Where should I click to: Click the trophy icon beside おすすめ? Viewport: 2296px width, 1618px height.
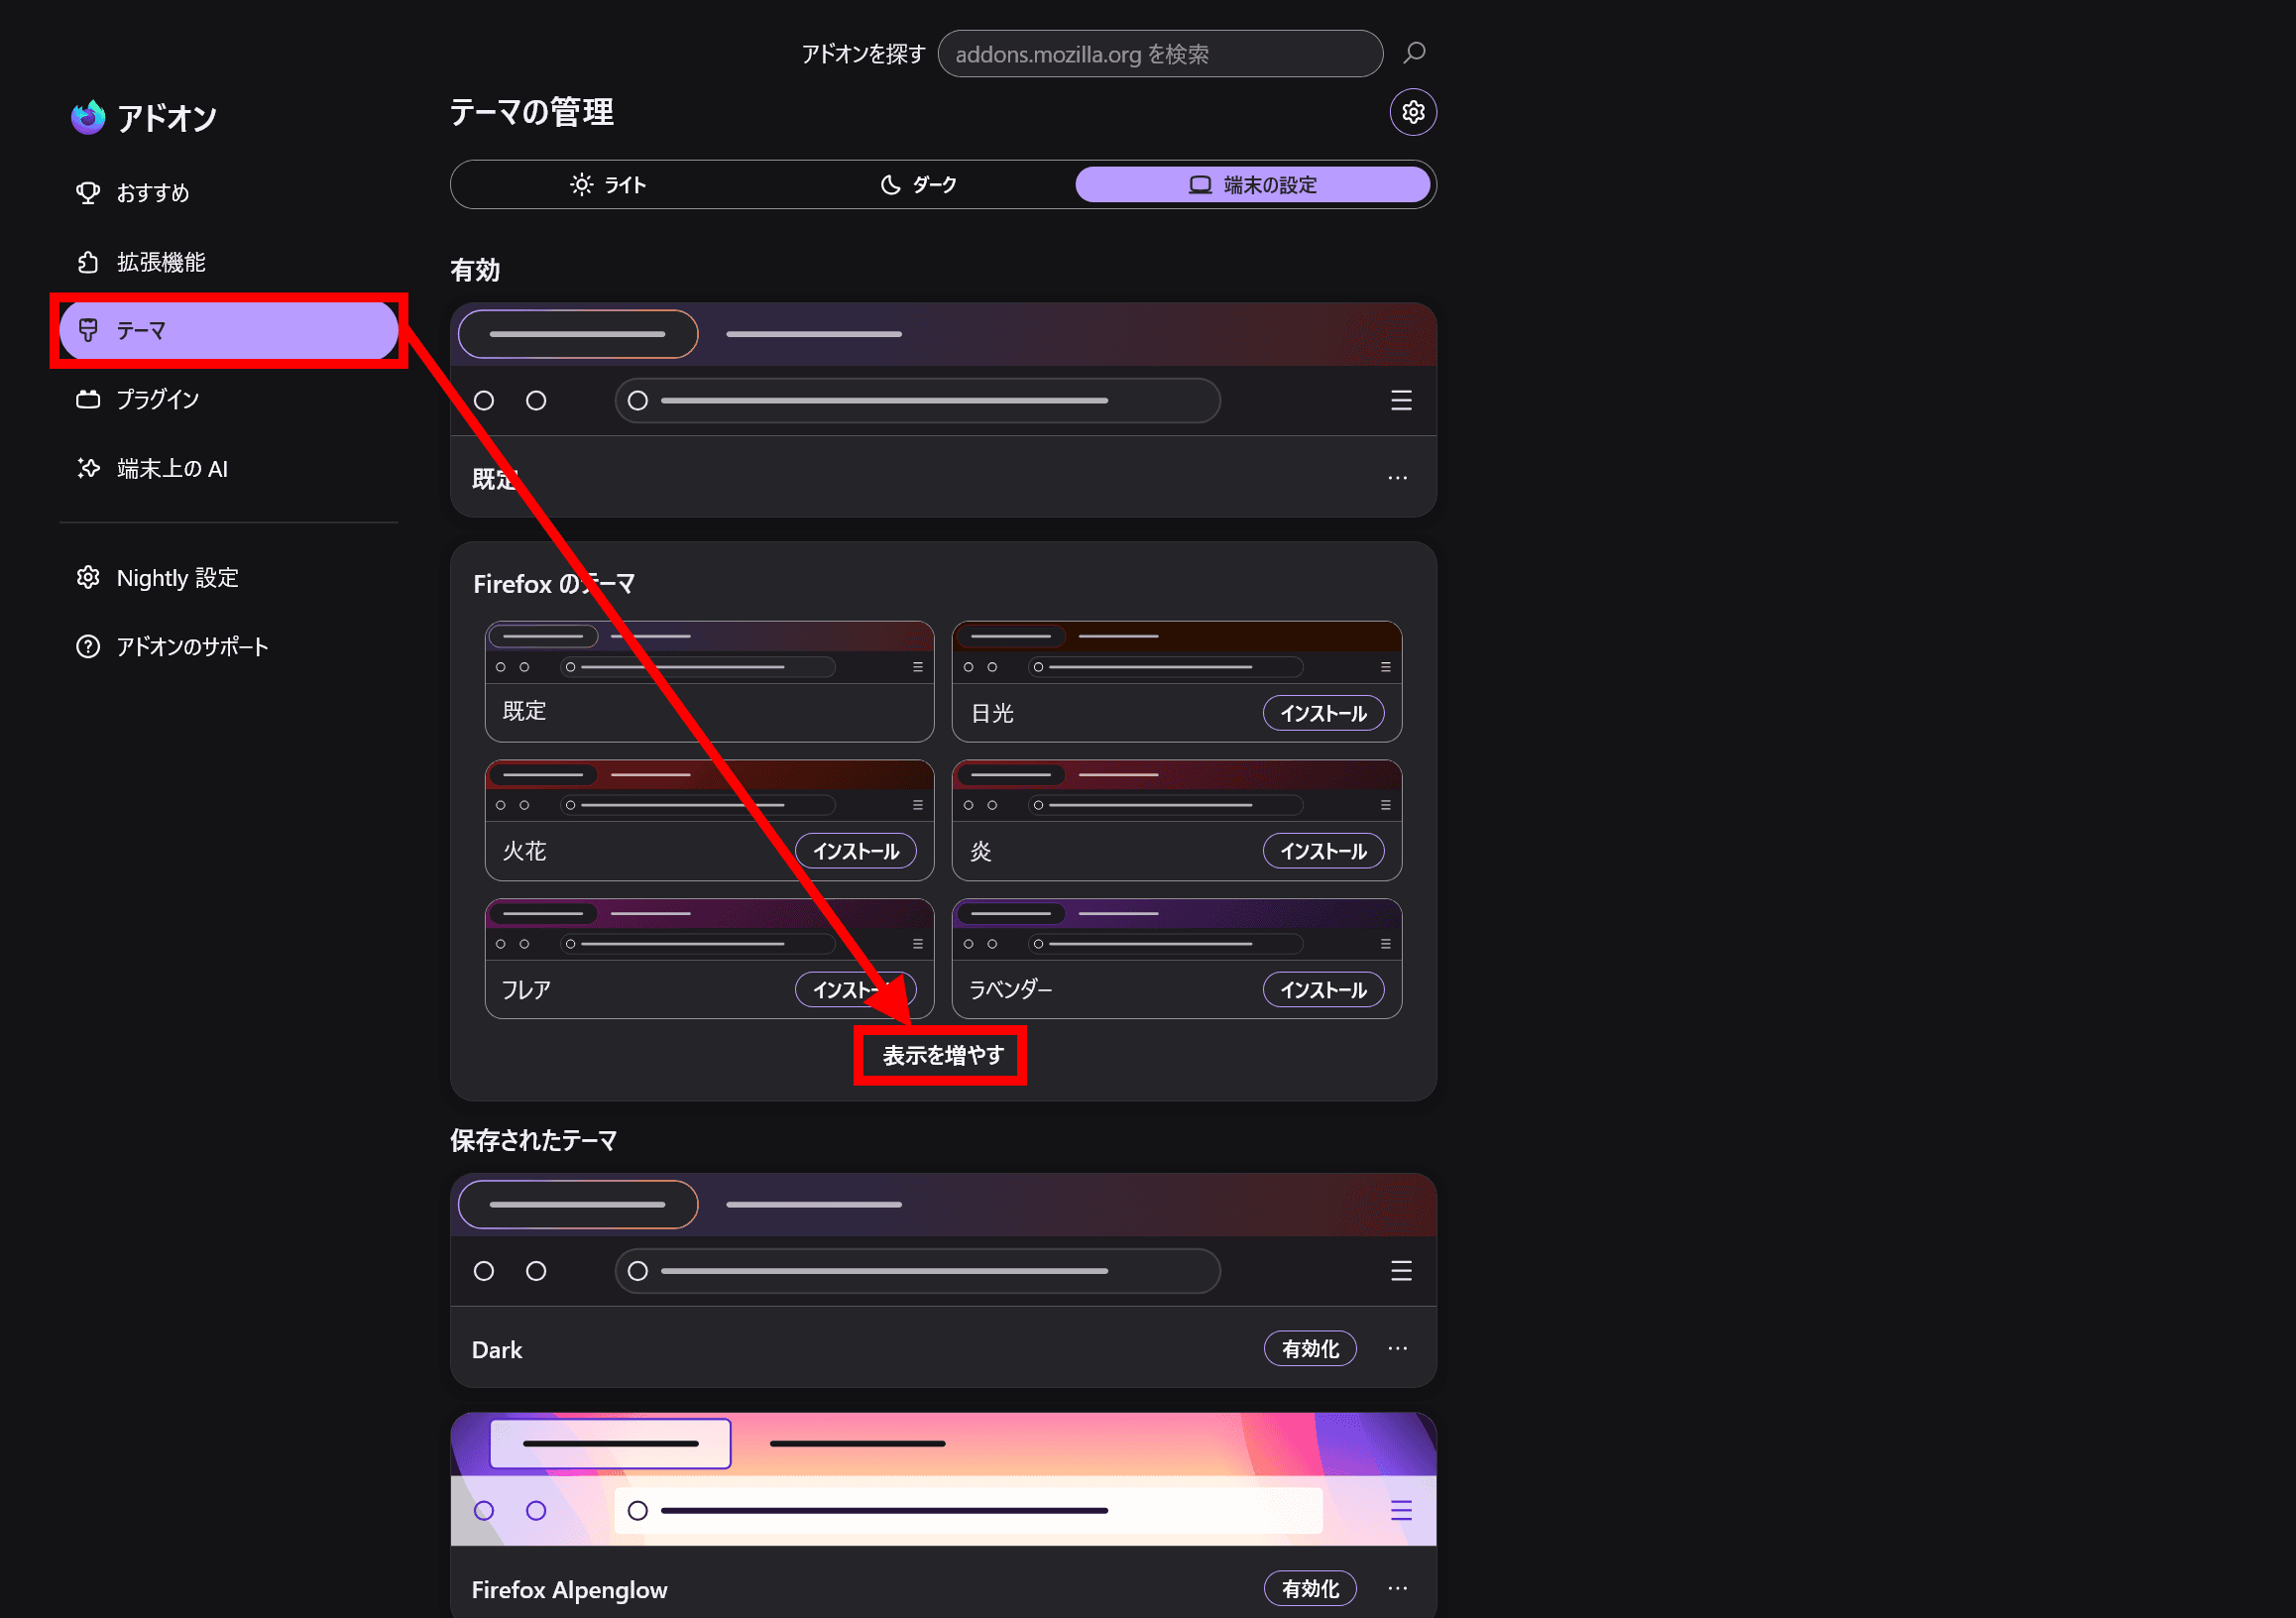click(88, 192)
